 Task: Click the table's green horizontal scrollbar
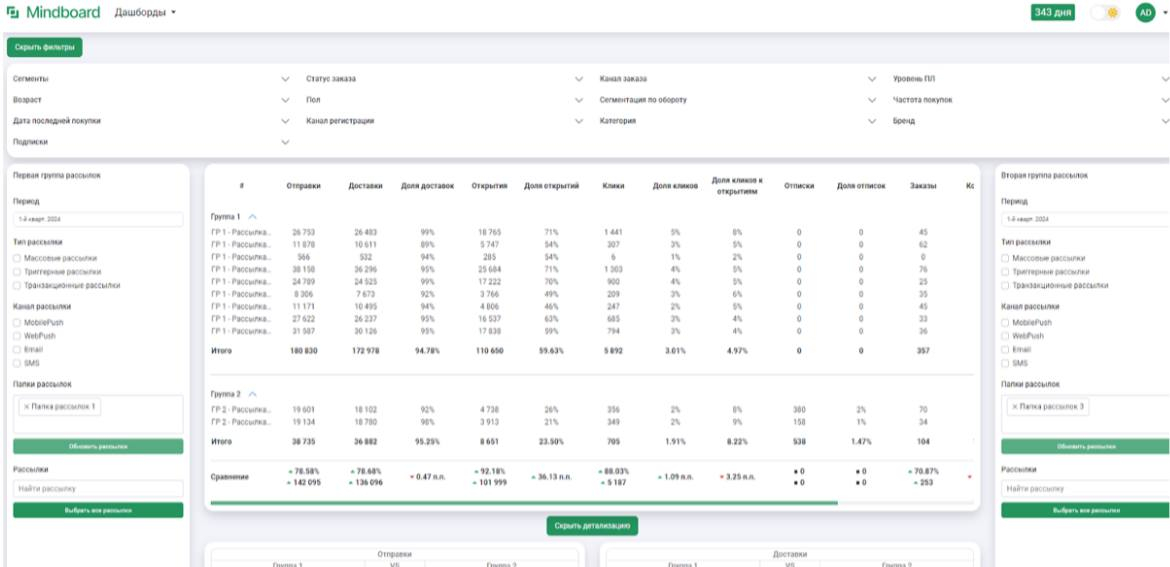(x=524, y=503)
